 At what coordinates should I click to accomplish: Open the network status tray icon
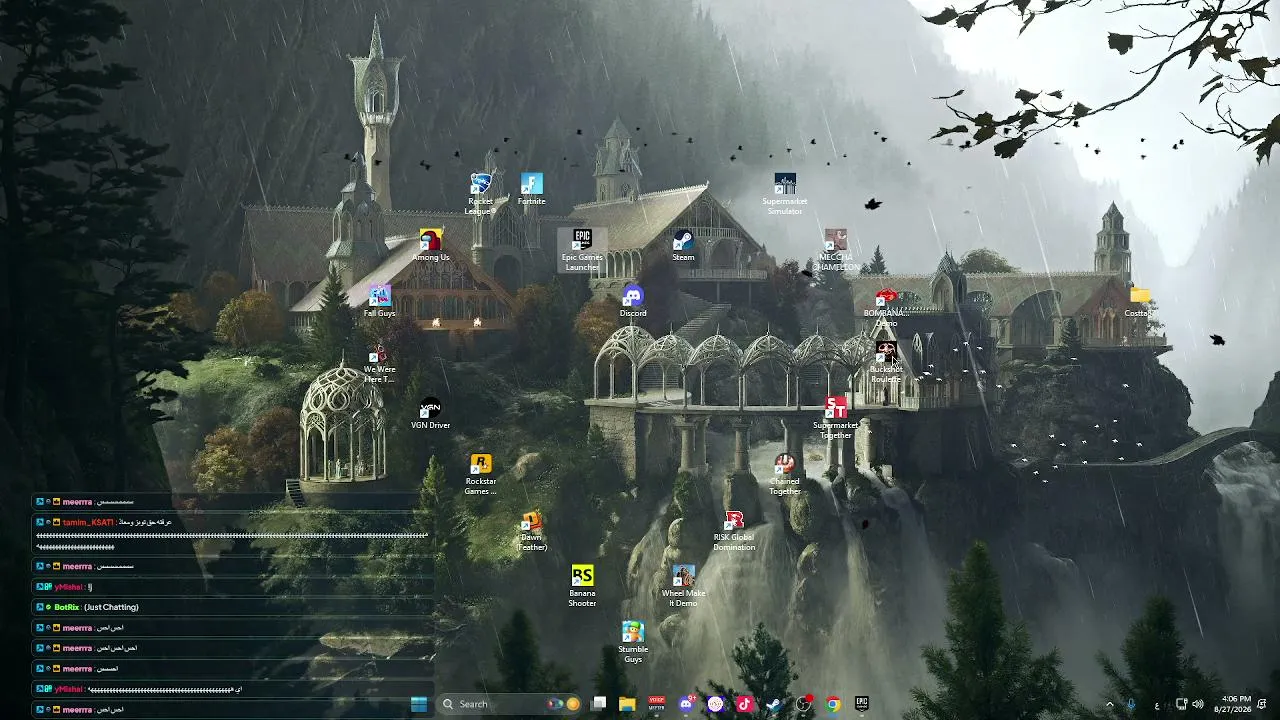click(x=1181, y=704)
